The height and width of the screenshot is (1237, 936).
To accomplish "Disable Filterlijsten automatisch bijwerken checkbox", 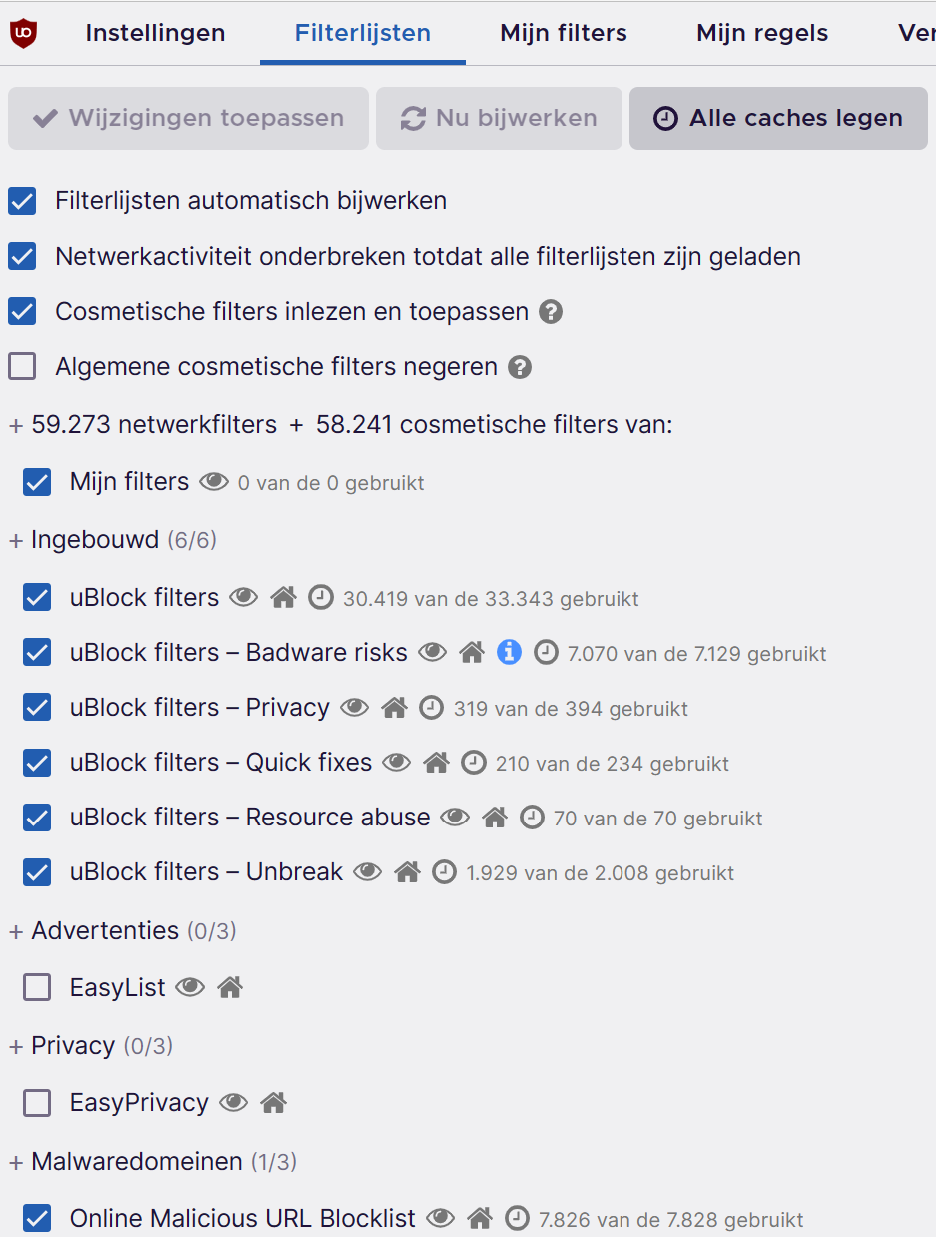I will pos(22,201).
